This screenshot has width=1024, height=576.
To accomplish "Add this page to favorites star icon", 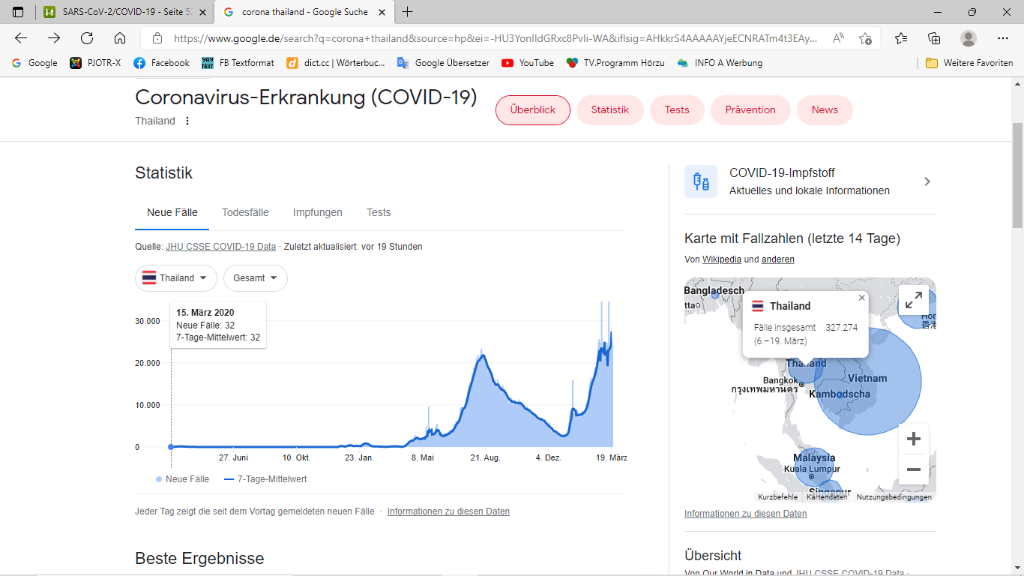I will coord(866,38).
